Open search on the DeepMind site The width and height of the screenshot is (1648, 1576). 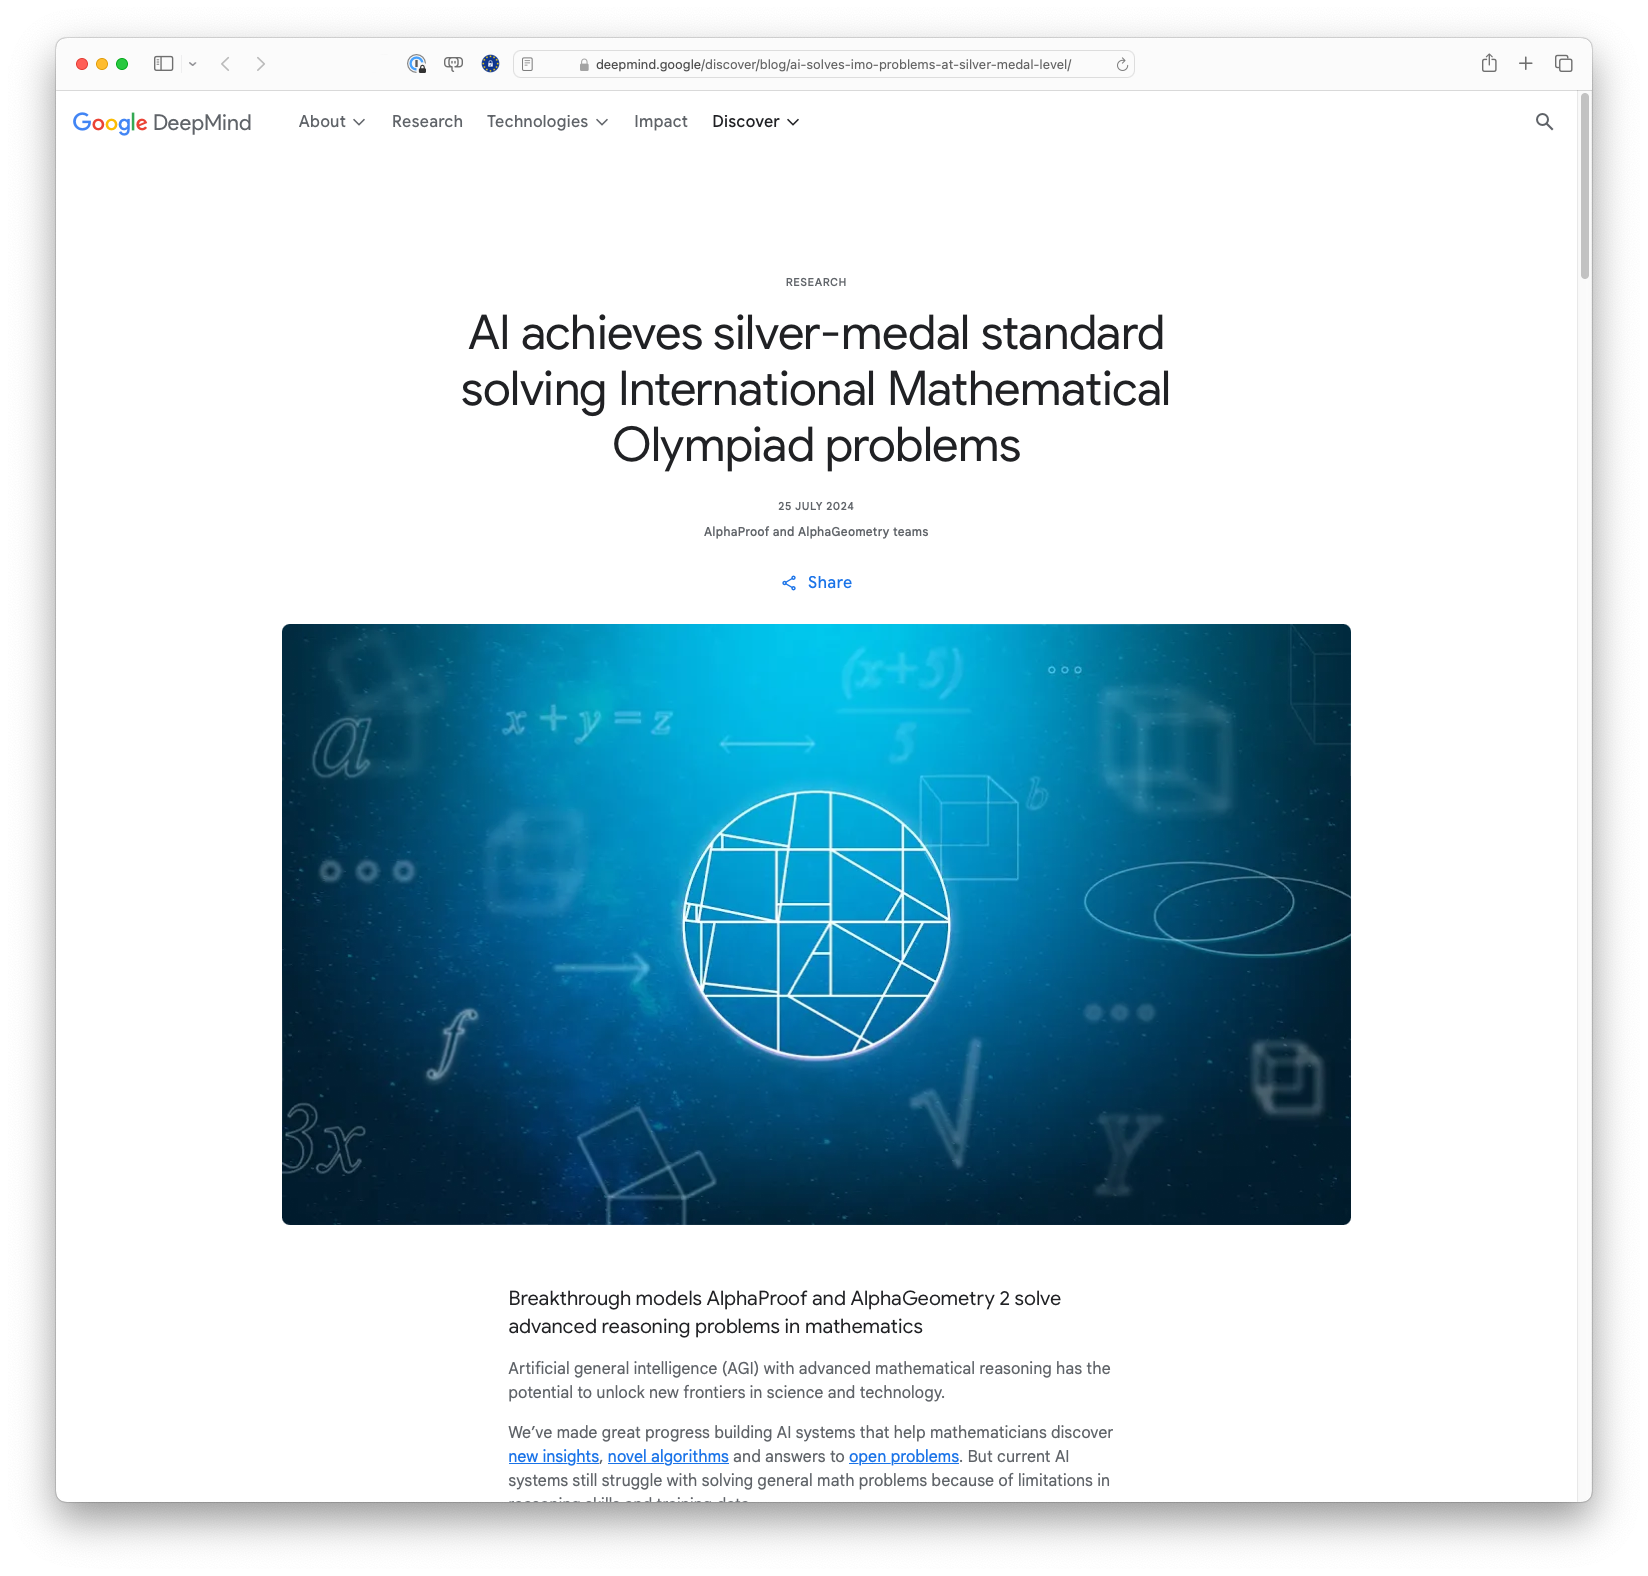pyautogui.click(x=1543, y=122)
